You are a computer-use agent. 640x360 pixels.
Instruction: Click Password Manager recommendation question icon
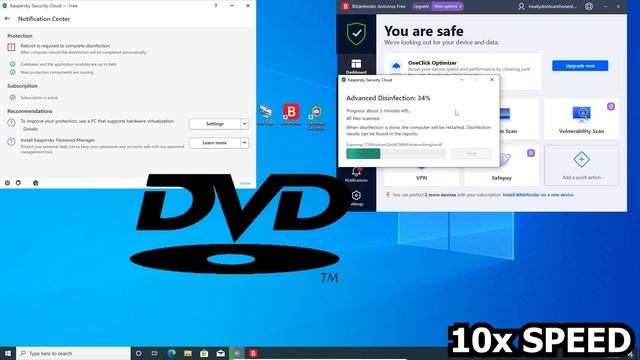click(11, 142)
